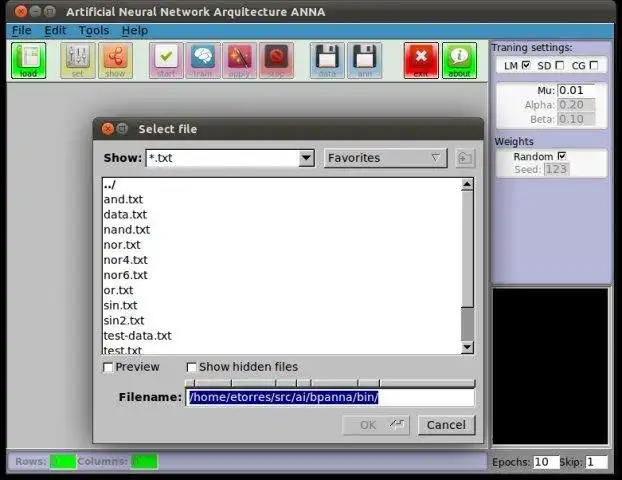This screenshot has width=622, height=480.
Task: Expand the Favorites dropdown
Action: 386,158
